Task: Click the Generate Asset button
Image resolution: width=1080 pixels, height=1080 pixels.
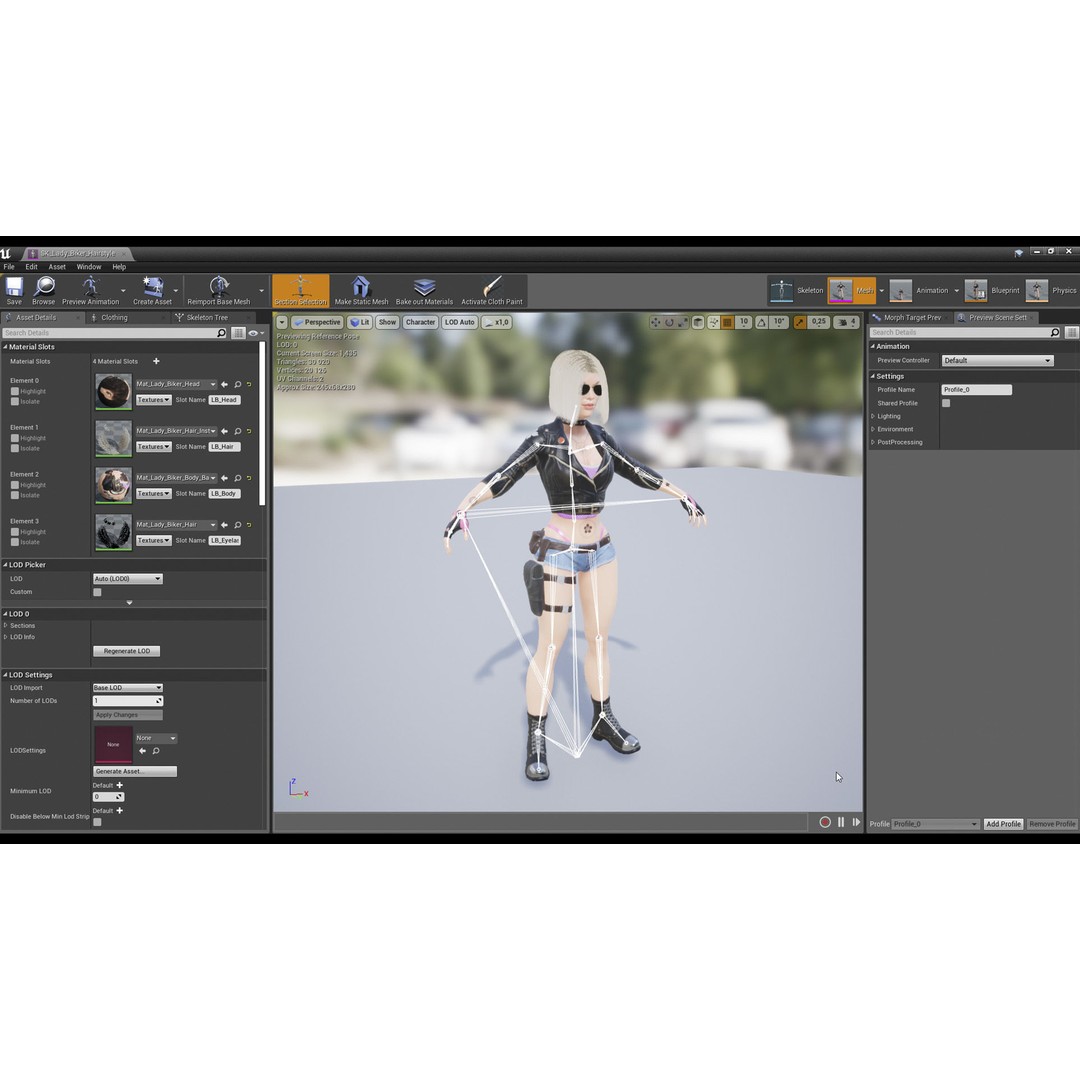Action: (x=134, y=771)
